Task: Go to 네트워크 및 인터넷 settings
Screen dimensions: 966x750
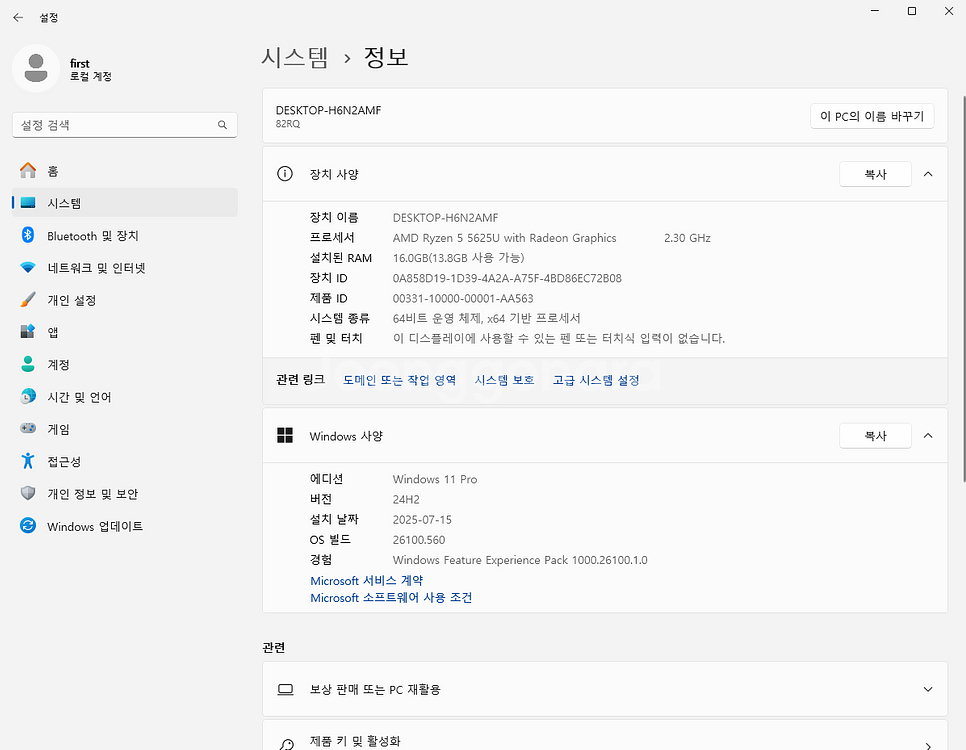Action: (x=124, y=267)
